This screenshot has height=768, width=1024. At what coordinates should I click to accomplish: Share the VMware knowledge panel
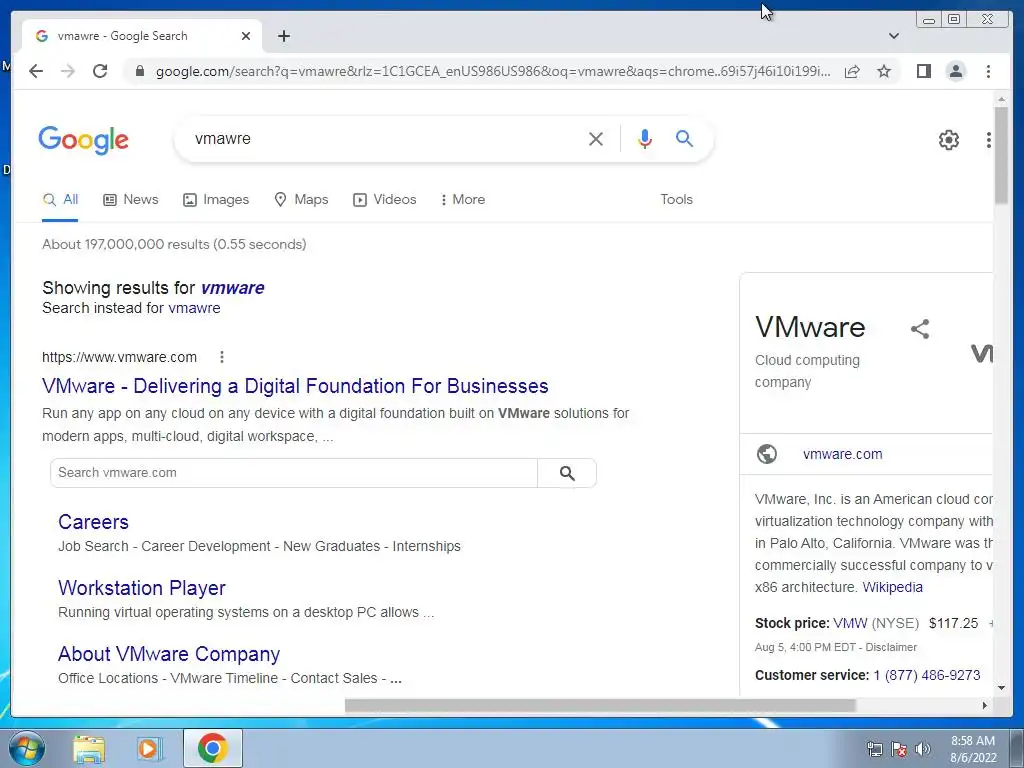pos(920,328)
